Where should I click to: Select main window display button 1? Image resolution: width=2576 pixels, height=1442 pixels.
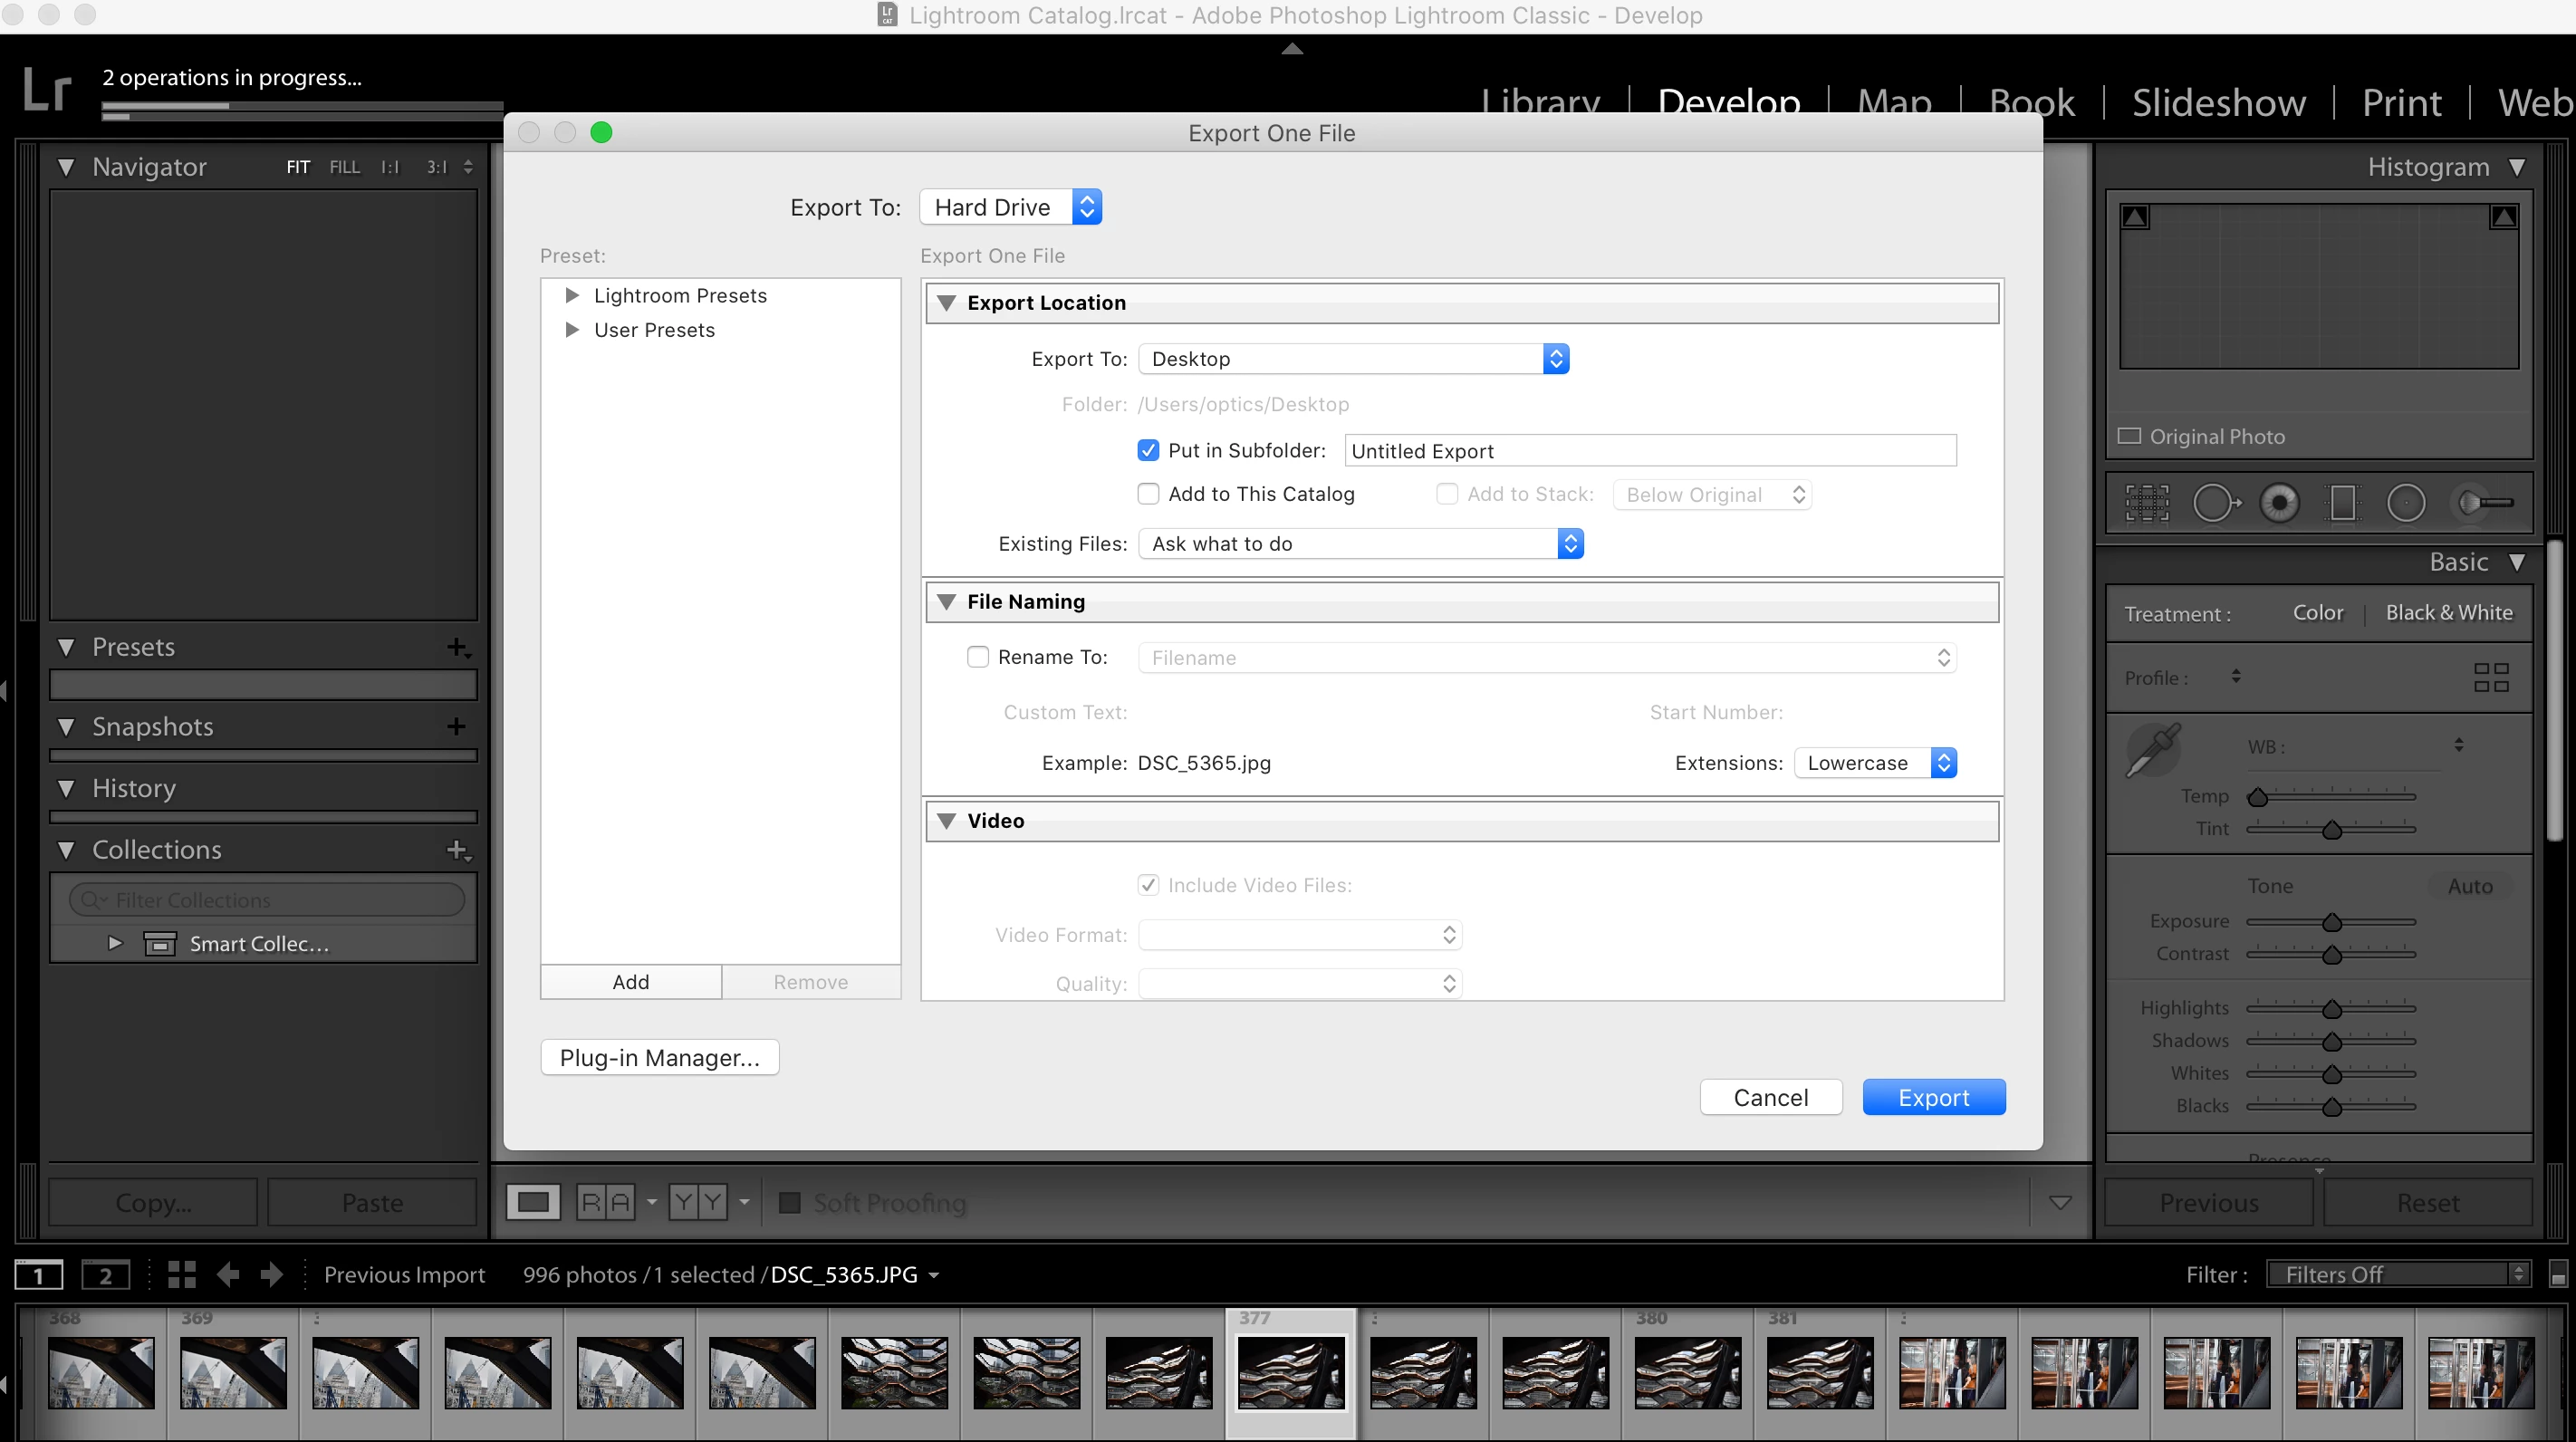coord(39,1275)
